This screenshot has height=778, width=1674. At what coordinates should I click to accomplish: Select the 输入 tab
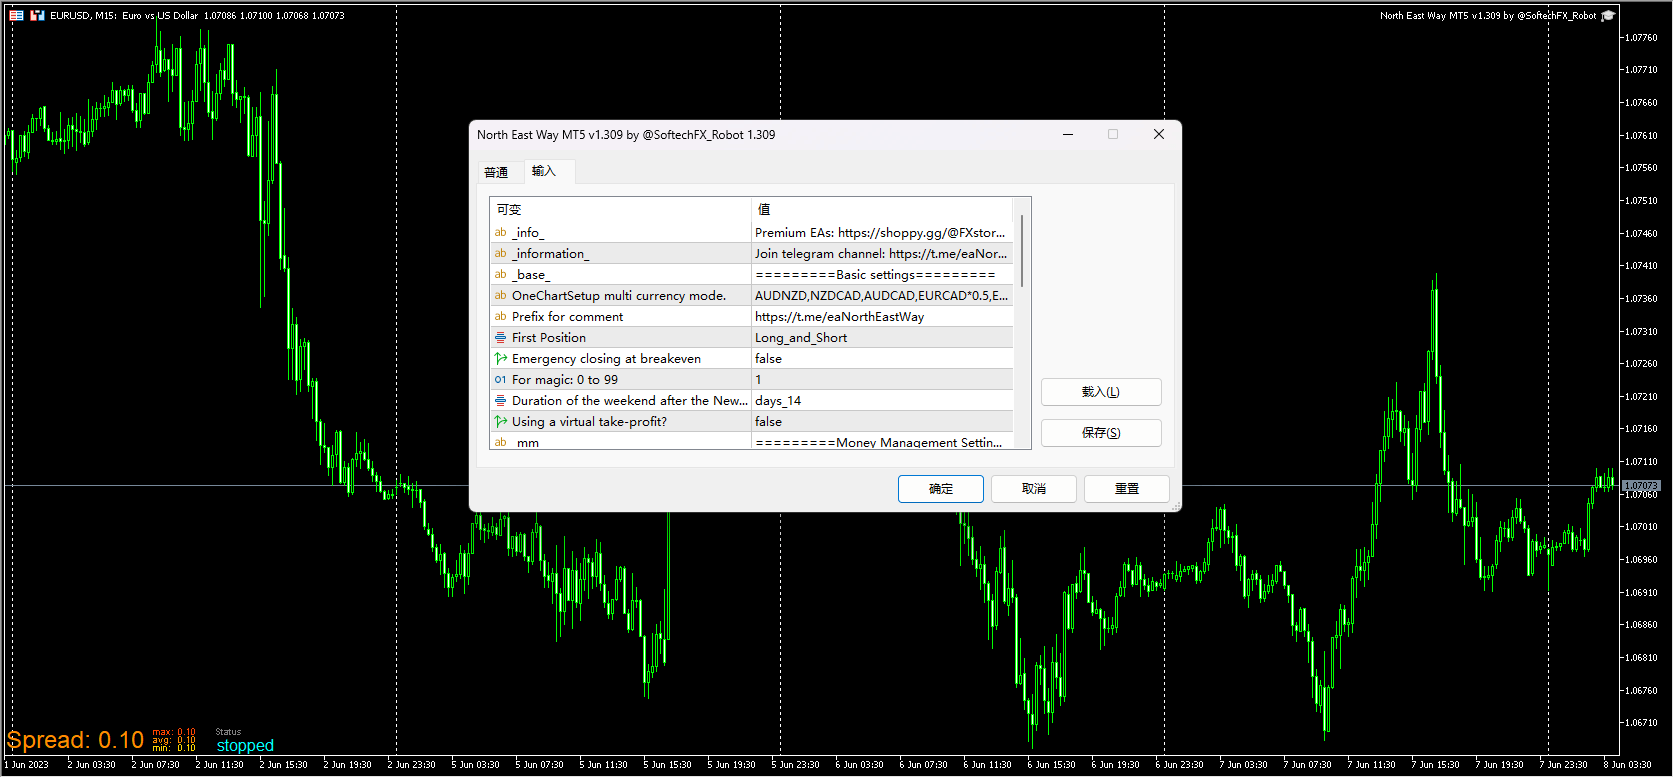544,172
